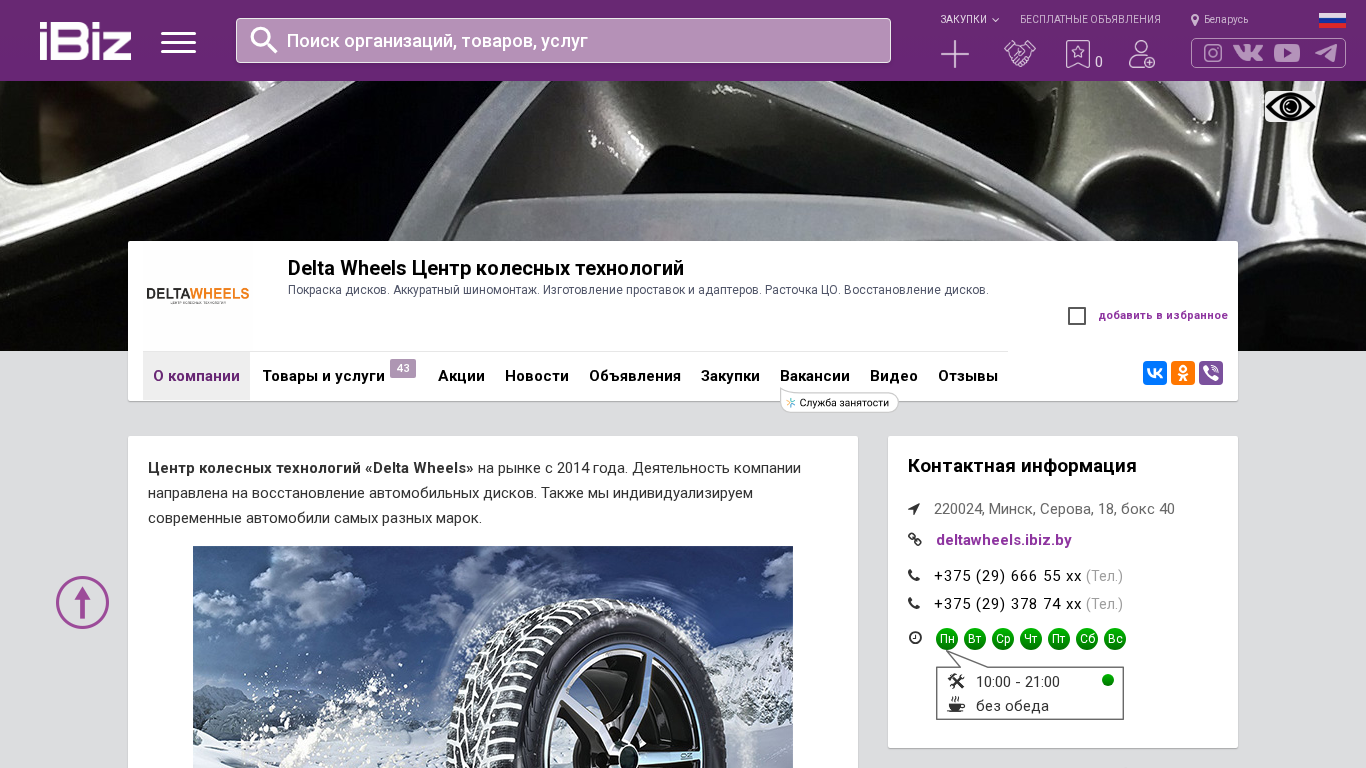Open the iBiz home logo

pos(85,41)
